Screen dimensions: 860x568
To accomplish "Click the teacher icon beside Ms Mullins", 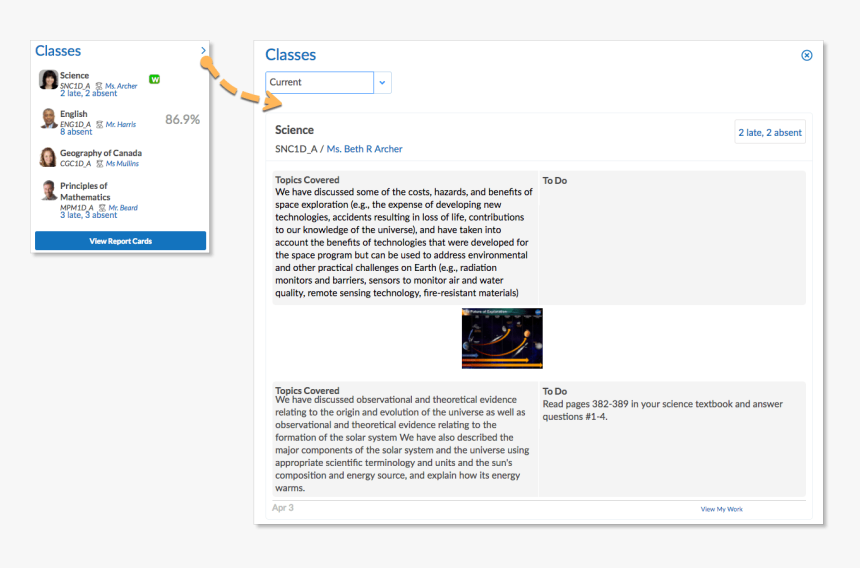I will pyautogui.click(x=99, y=163).
